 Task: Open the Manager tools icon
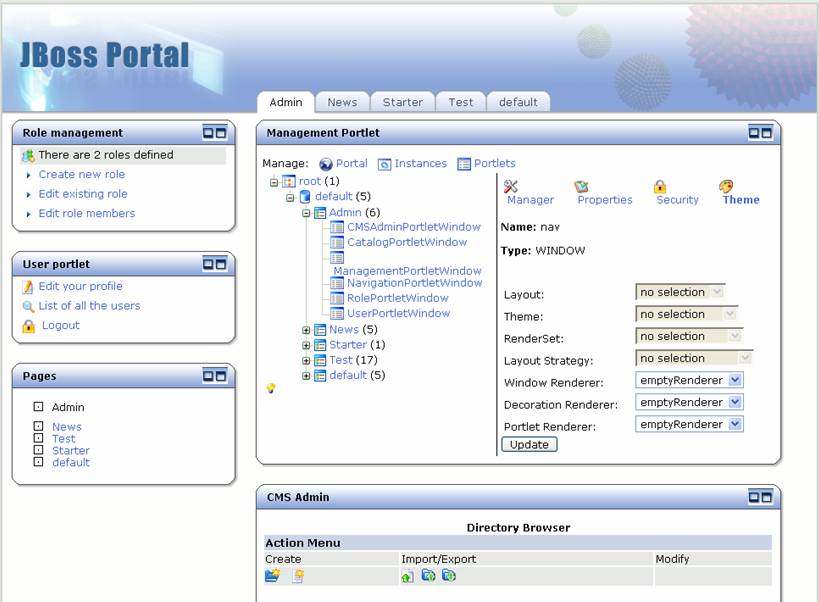click(510, 186)
